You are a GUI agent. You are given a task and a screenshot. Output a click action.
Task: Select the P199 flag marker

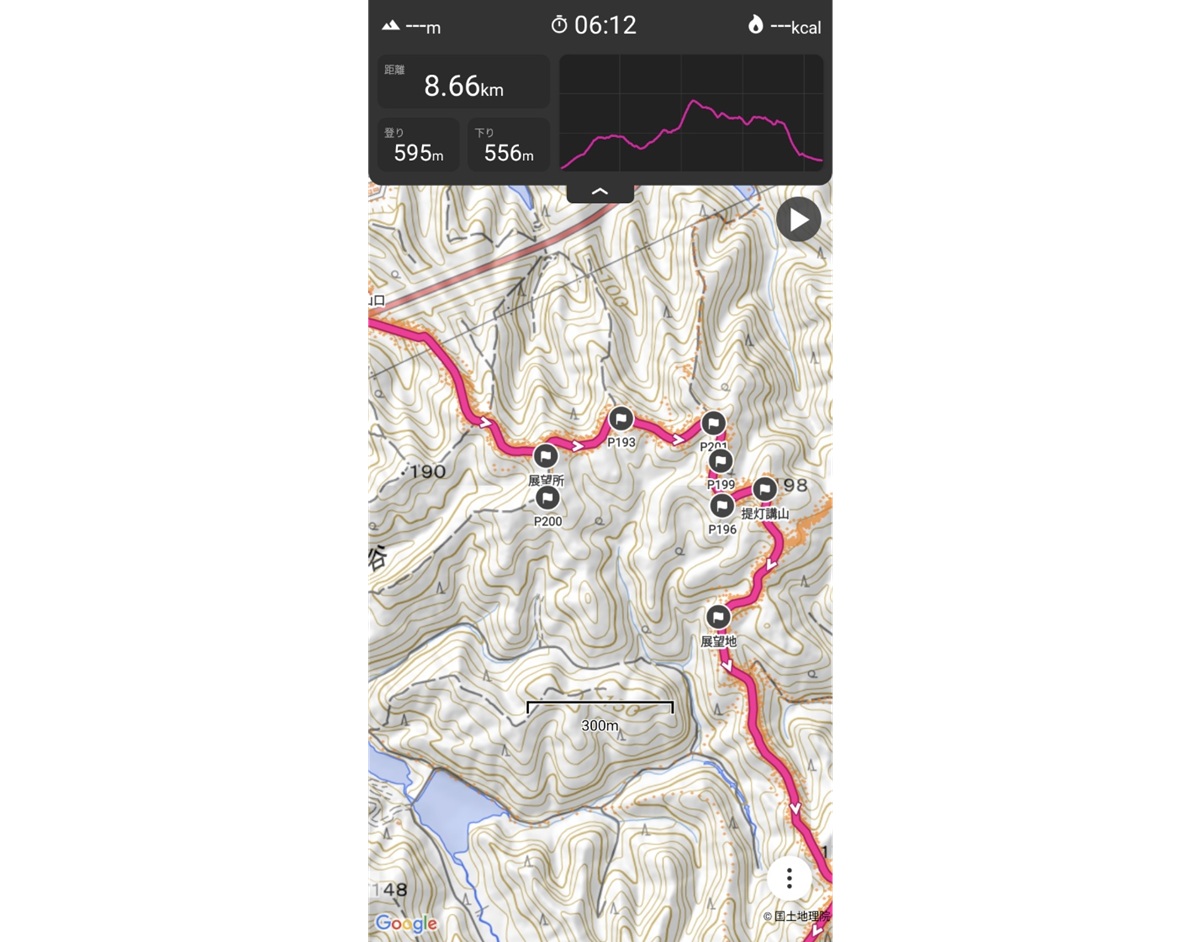click(720, 461)
